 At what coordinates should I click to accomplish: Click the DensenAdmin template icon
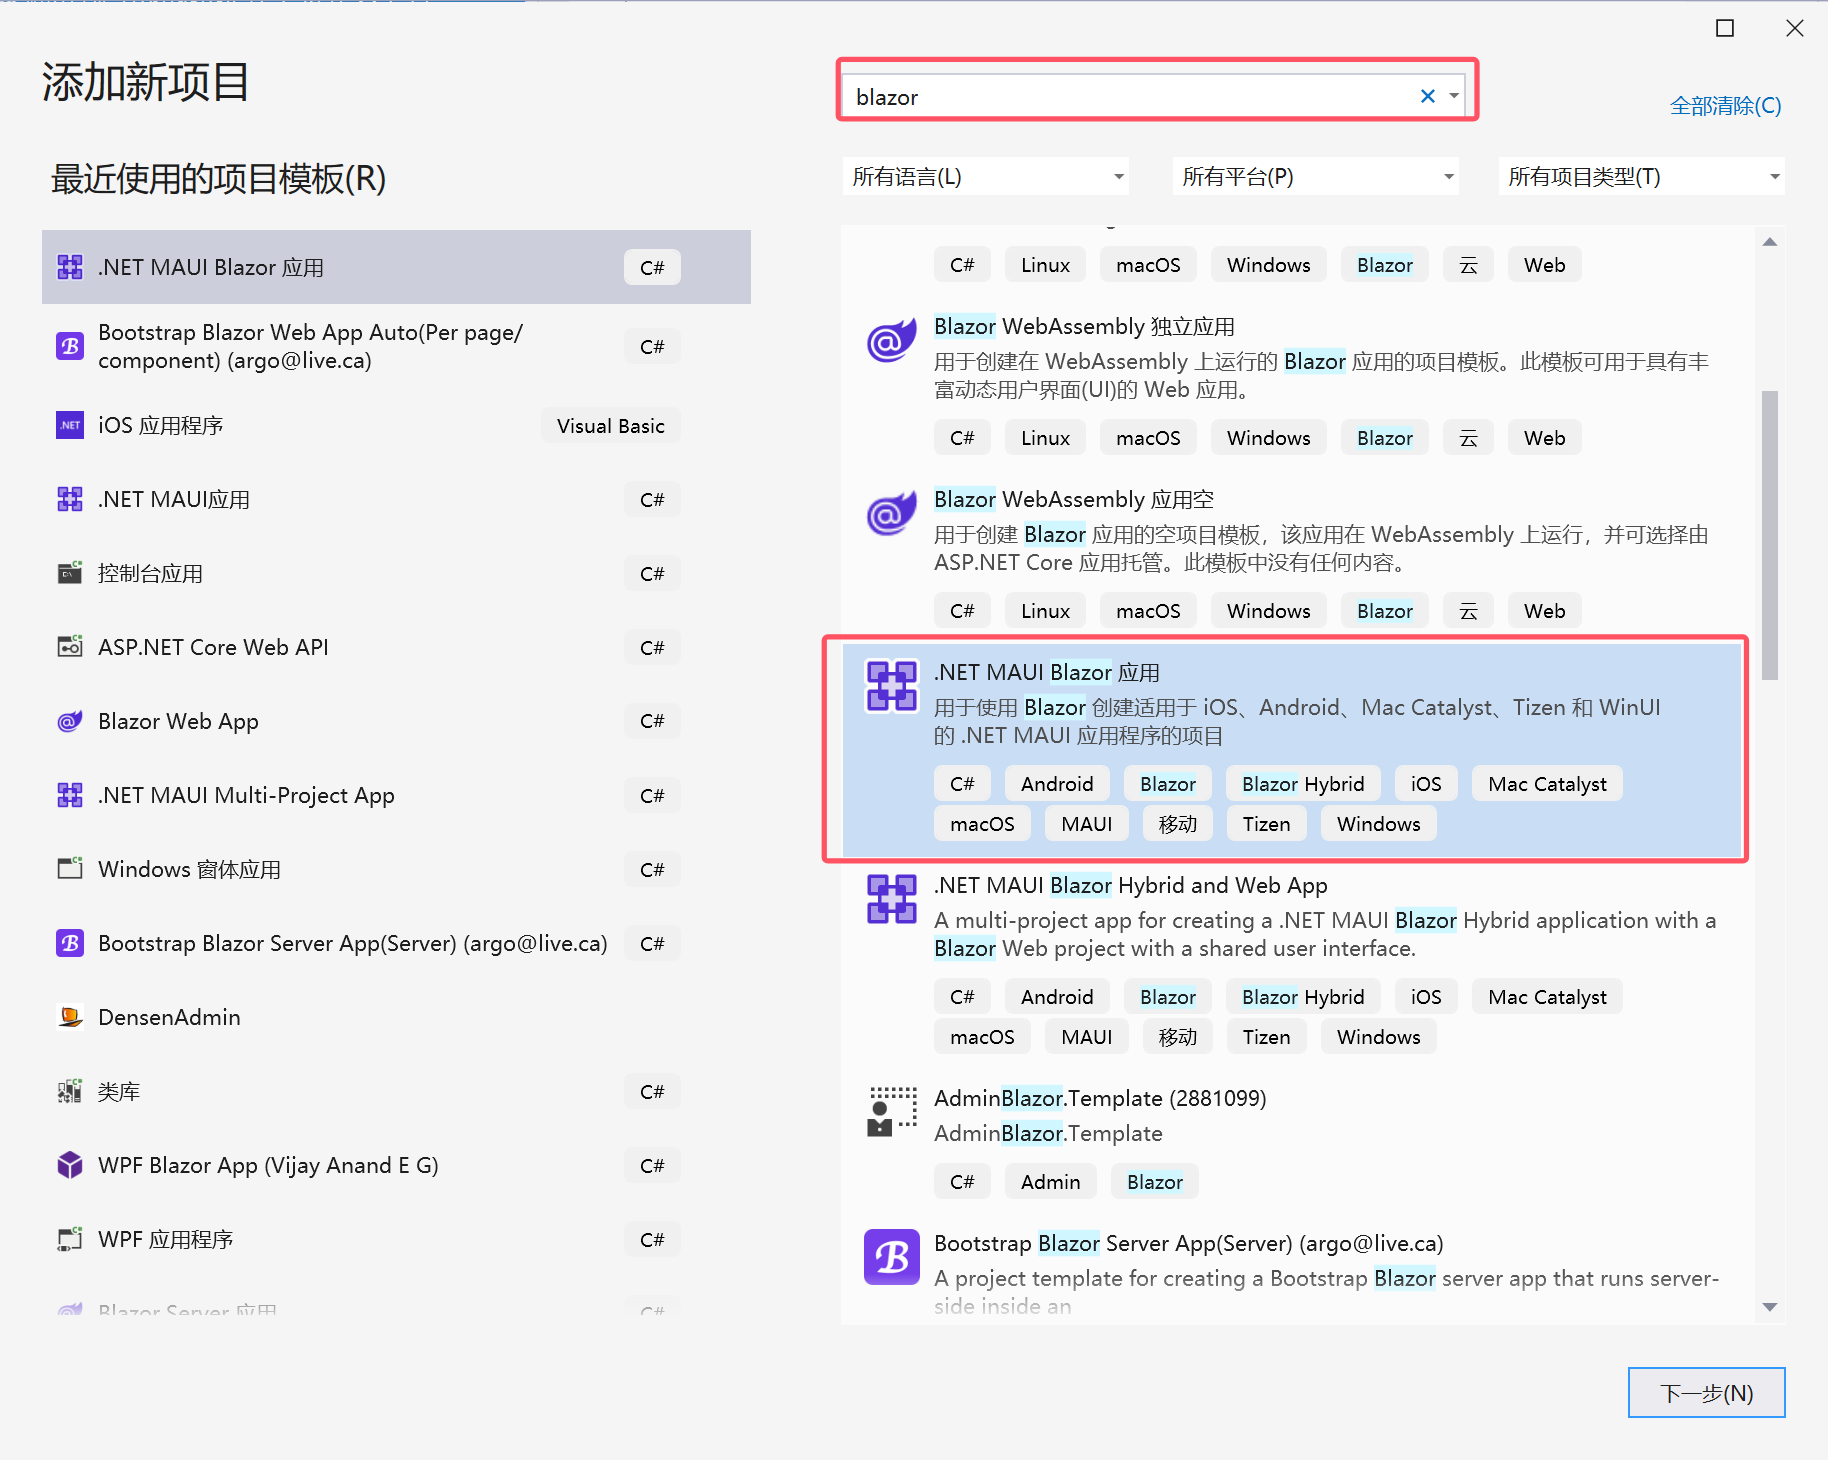tap(70, 1017)
